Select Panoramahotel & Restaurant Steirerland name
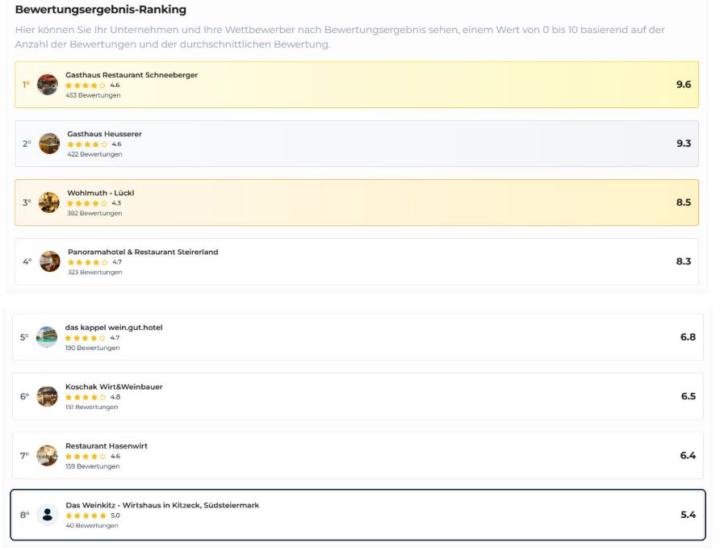This screenshot has height=551, width=720. point(143,252)
